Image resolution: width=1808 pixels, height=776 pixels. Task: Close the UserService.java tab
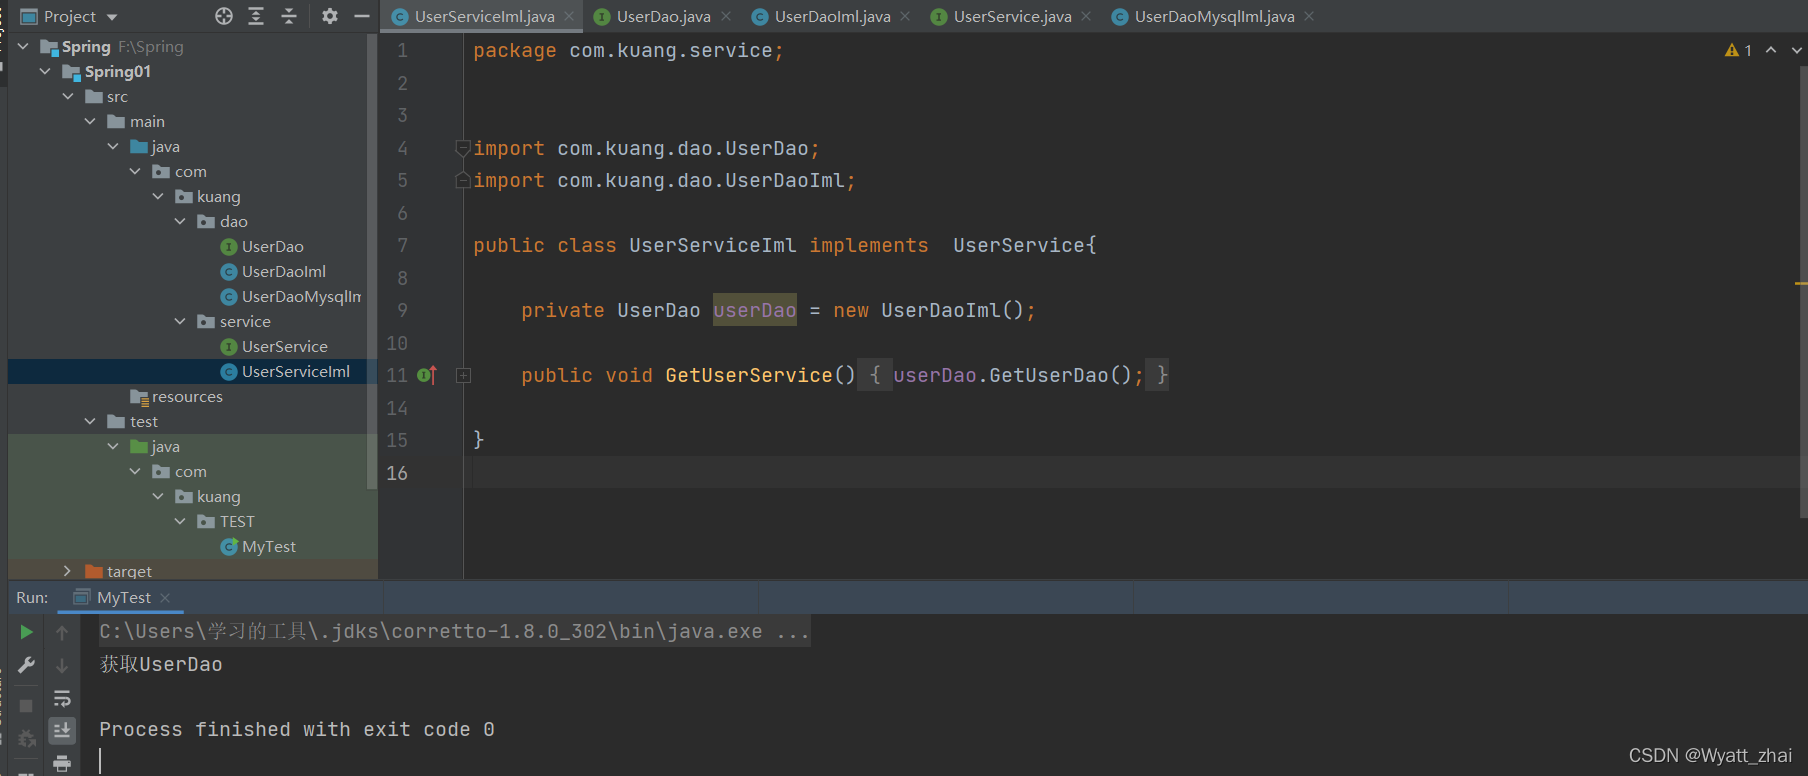(1086, 16)
